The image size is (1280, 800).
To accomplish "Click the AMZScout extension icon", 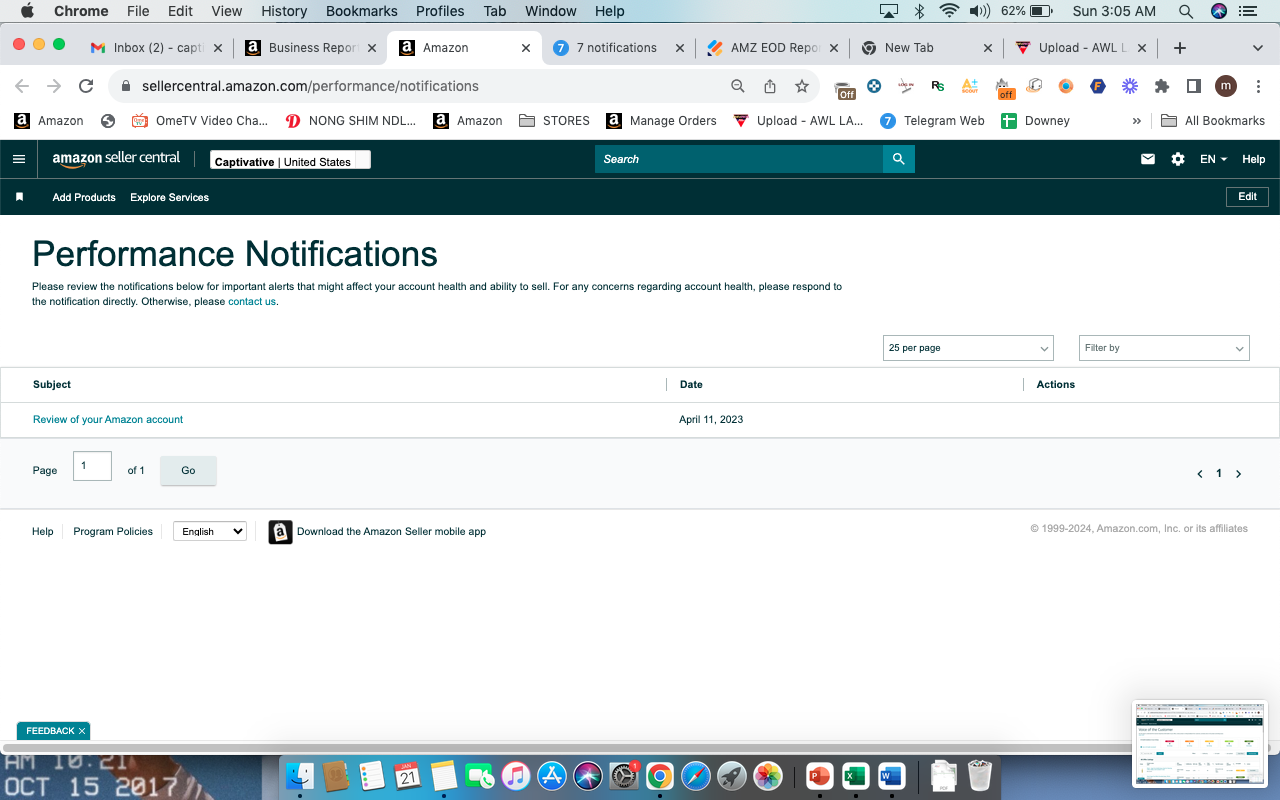I will click(970, 86).
